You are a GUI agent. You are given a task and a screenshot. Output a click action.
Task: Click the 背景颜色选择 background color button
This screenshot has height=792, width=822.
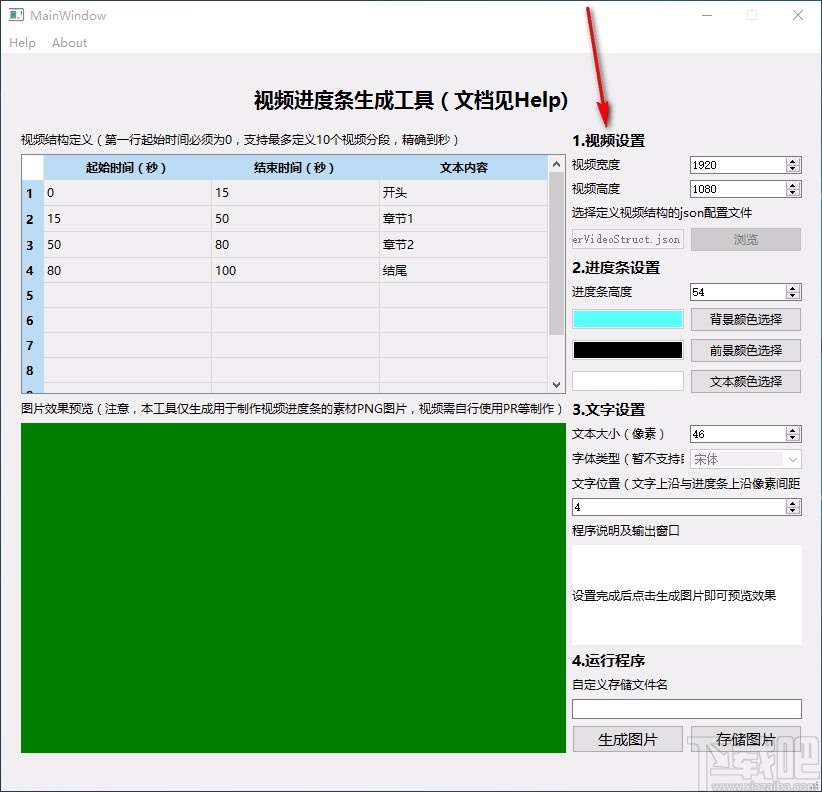[745, 319]
